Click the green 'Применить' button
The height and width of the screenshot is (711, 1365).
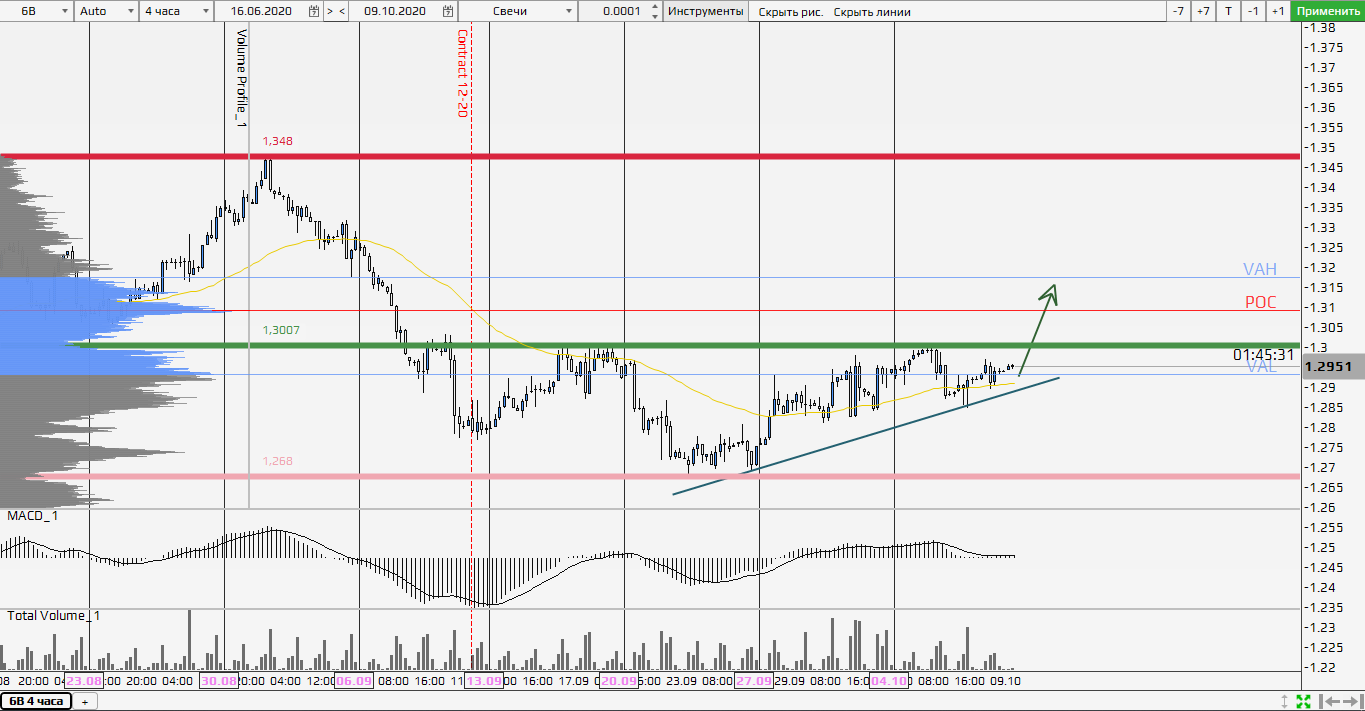click(x=1327, y=11)
